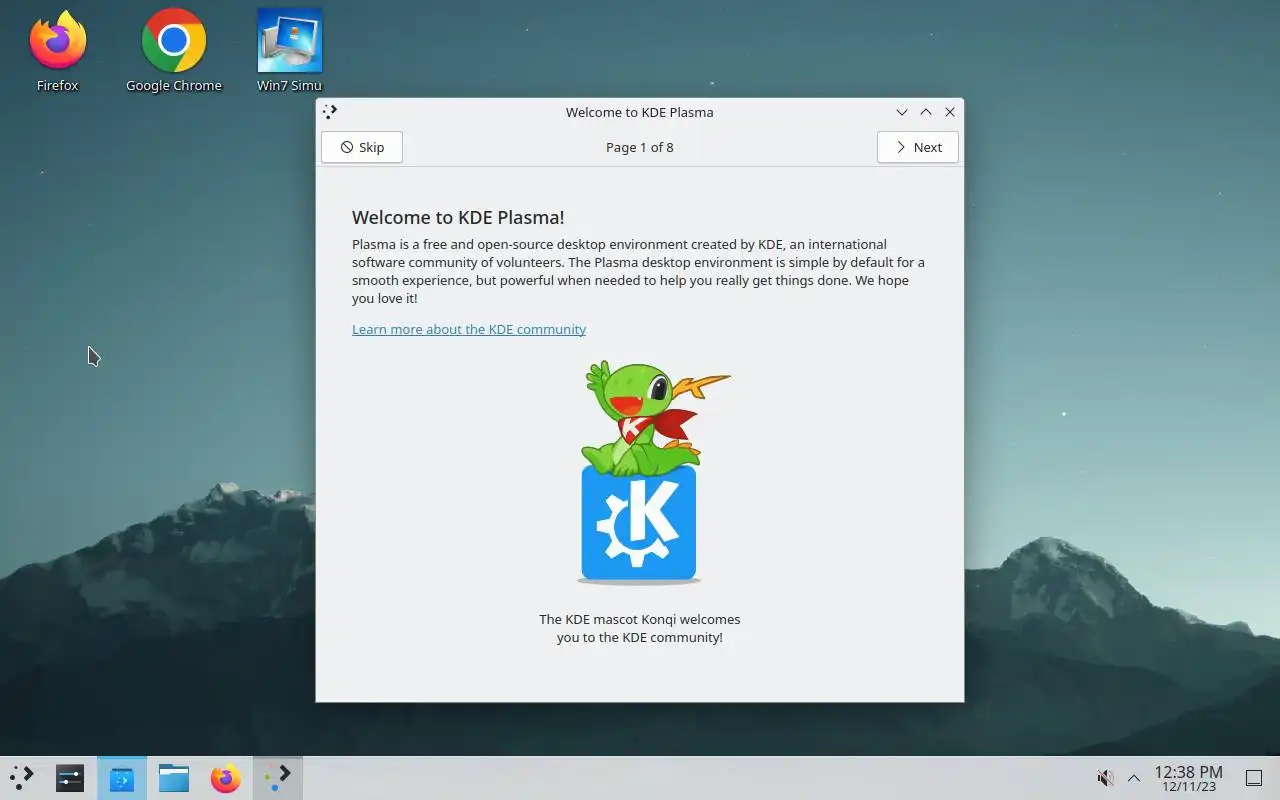Minimize the Welcome to KDE Plasma window
Image resolution: width=1280 pixels, height=800 pixels.
point(902,112)
